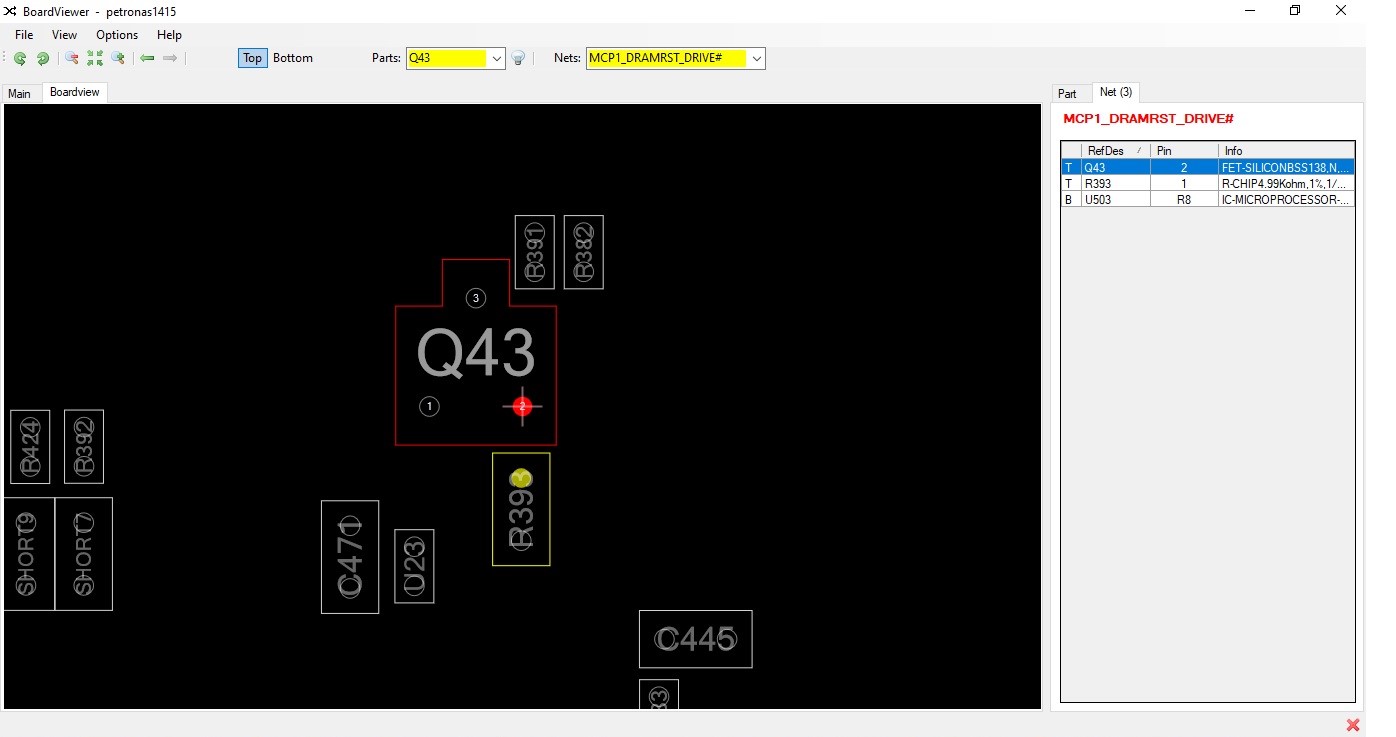This screenshot has width=1396, height=737.
Task: Go back with the green left arrow
Action: coord(147,58)
